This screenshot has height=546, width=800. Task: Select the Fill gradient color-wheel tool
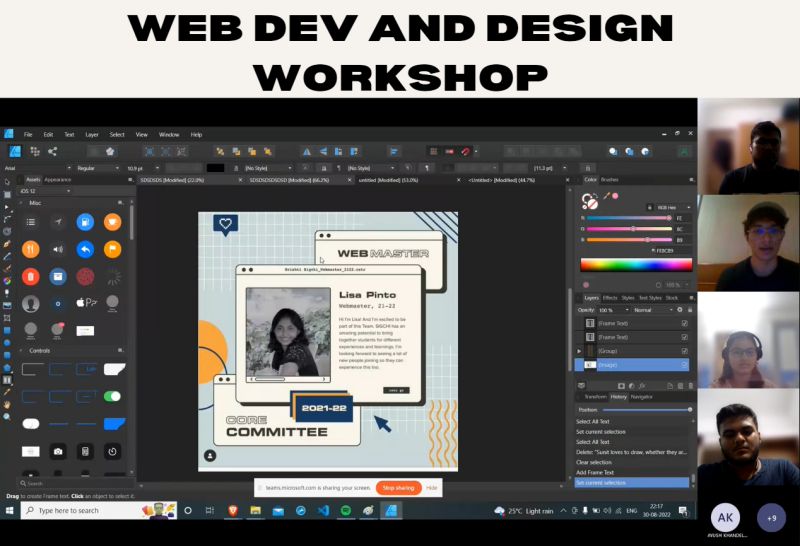point(7,281)
